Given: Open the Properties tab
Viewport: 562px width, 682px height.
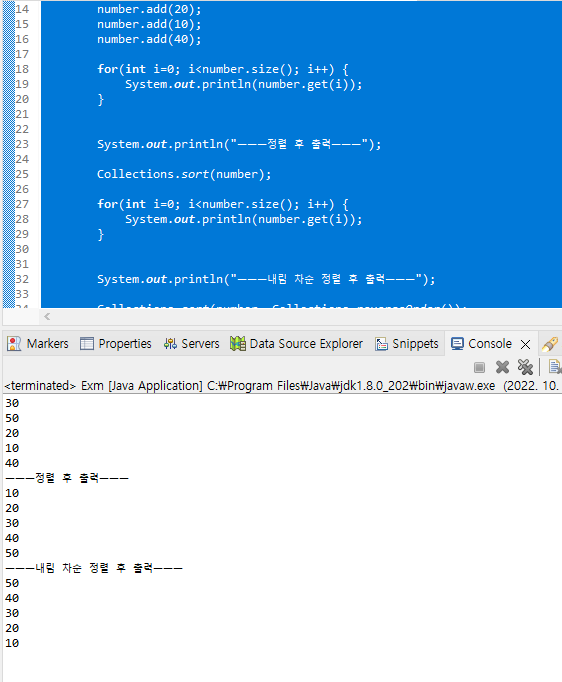Looking at the screenshot, I should (x=116, y=344).
